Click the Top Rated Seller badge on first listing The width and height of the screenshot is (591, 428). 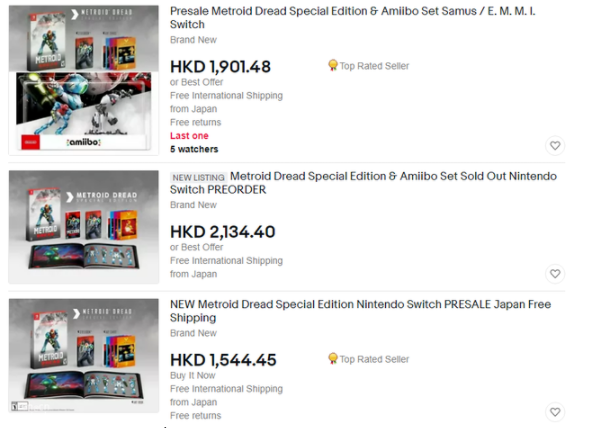[368, 66]
